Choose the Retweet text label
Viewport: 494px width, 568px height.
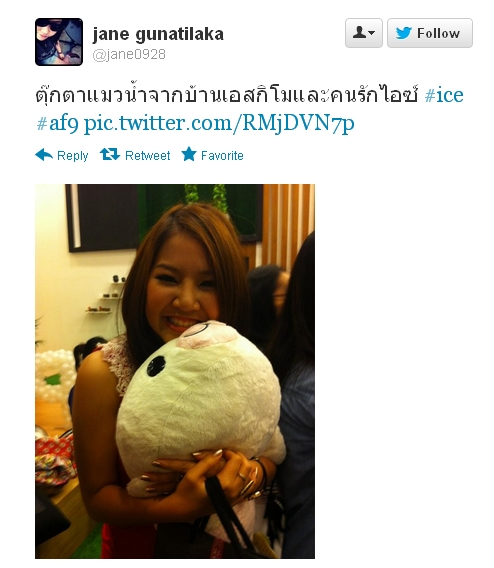[147, 156]
